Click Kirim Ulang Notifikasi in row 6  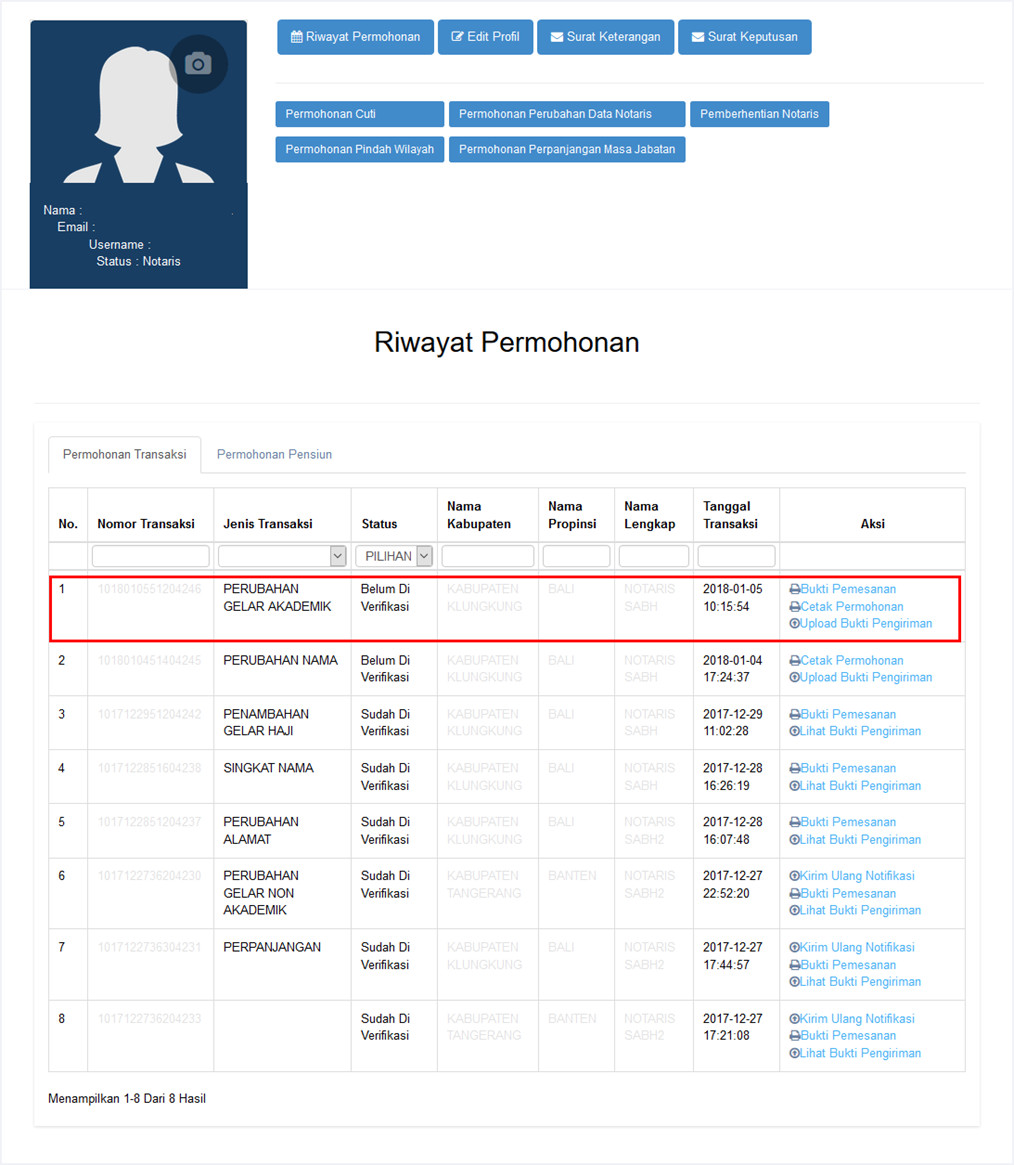pyautogui.click(x=856, y=876)
